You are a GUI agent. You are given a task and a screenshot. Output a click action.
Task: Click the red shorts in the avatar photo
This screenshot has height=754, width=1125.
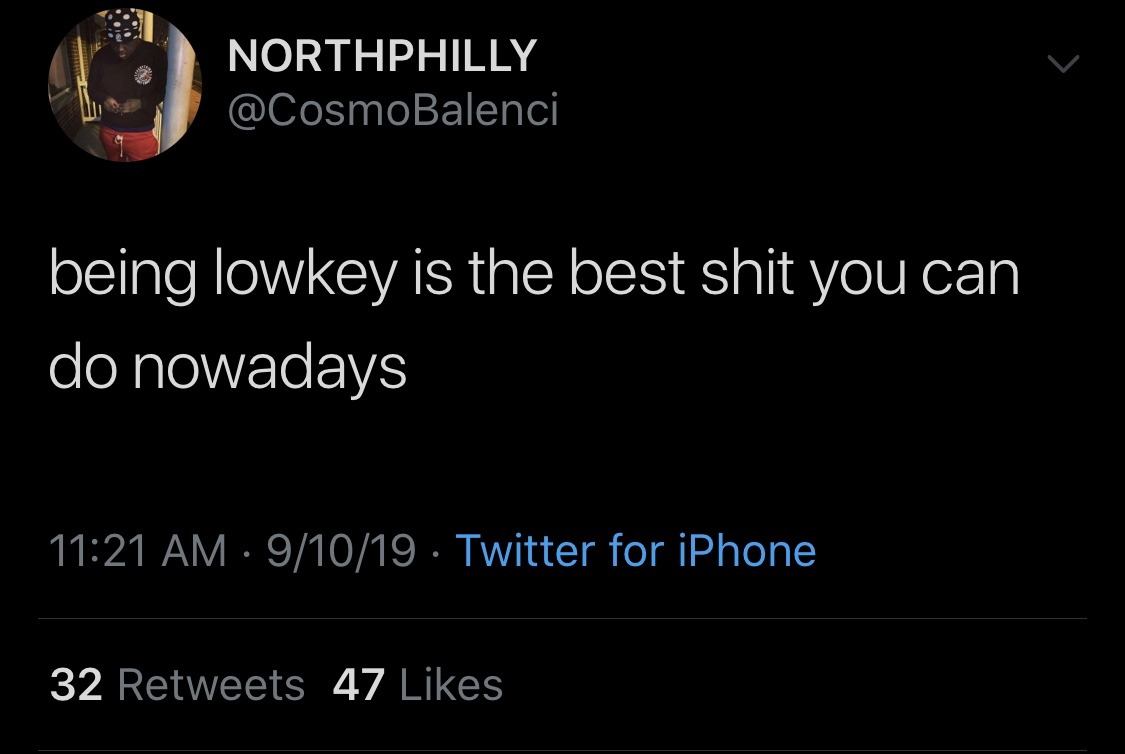coord(127,141)
